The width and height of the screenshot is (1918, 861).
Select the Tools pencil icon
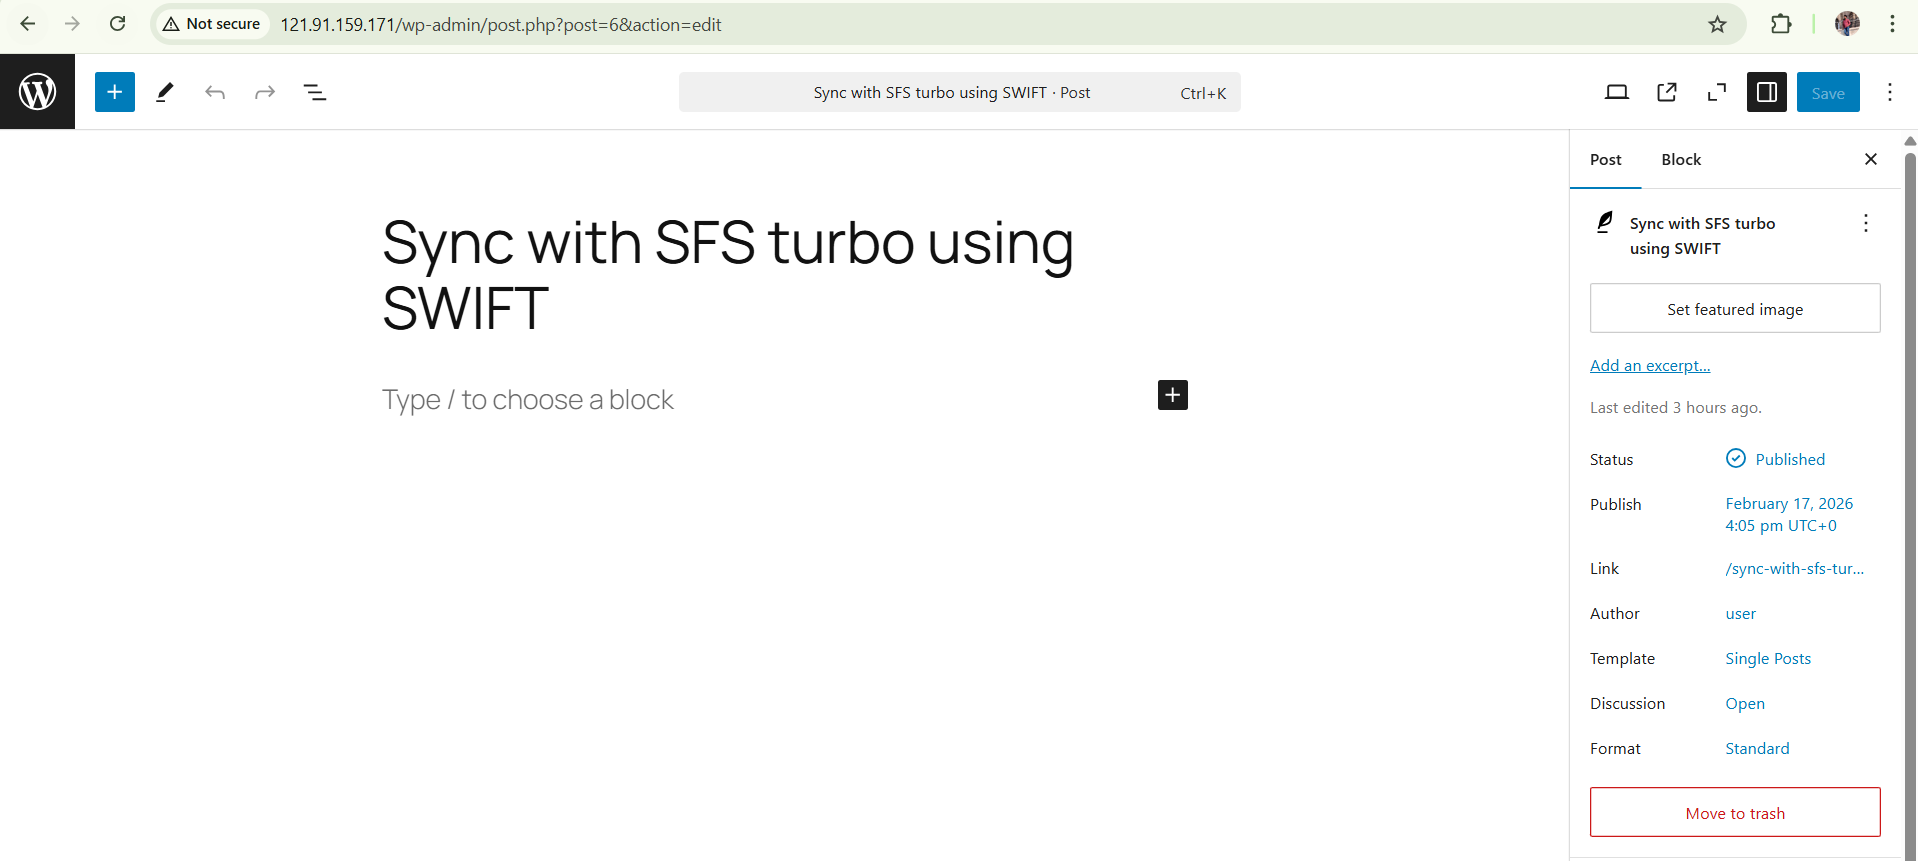pos(165,92)
